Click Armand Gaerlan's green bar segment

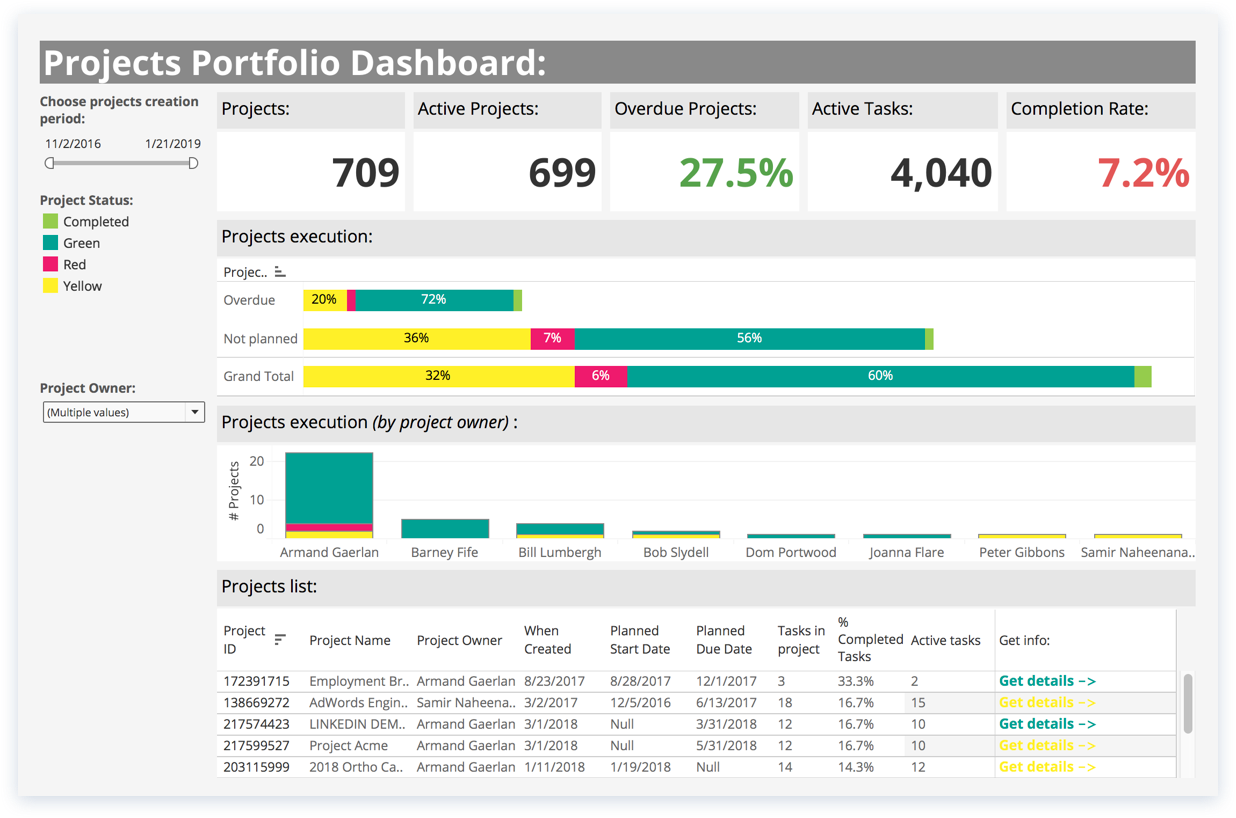coord(328,487)
